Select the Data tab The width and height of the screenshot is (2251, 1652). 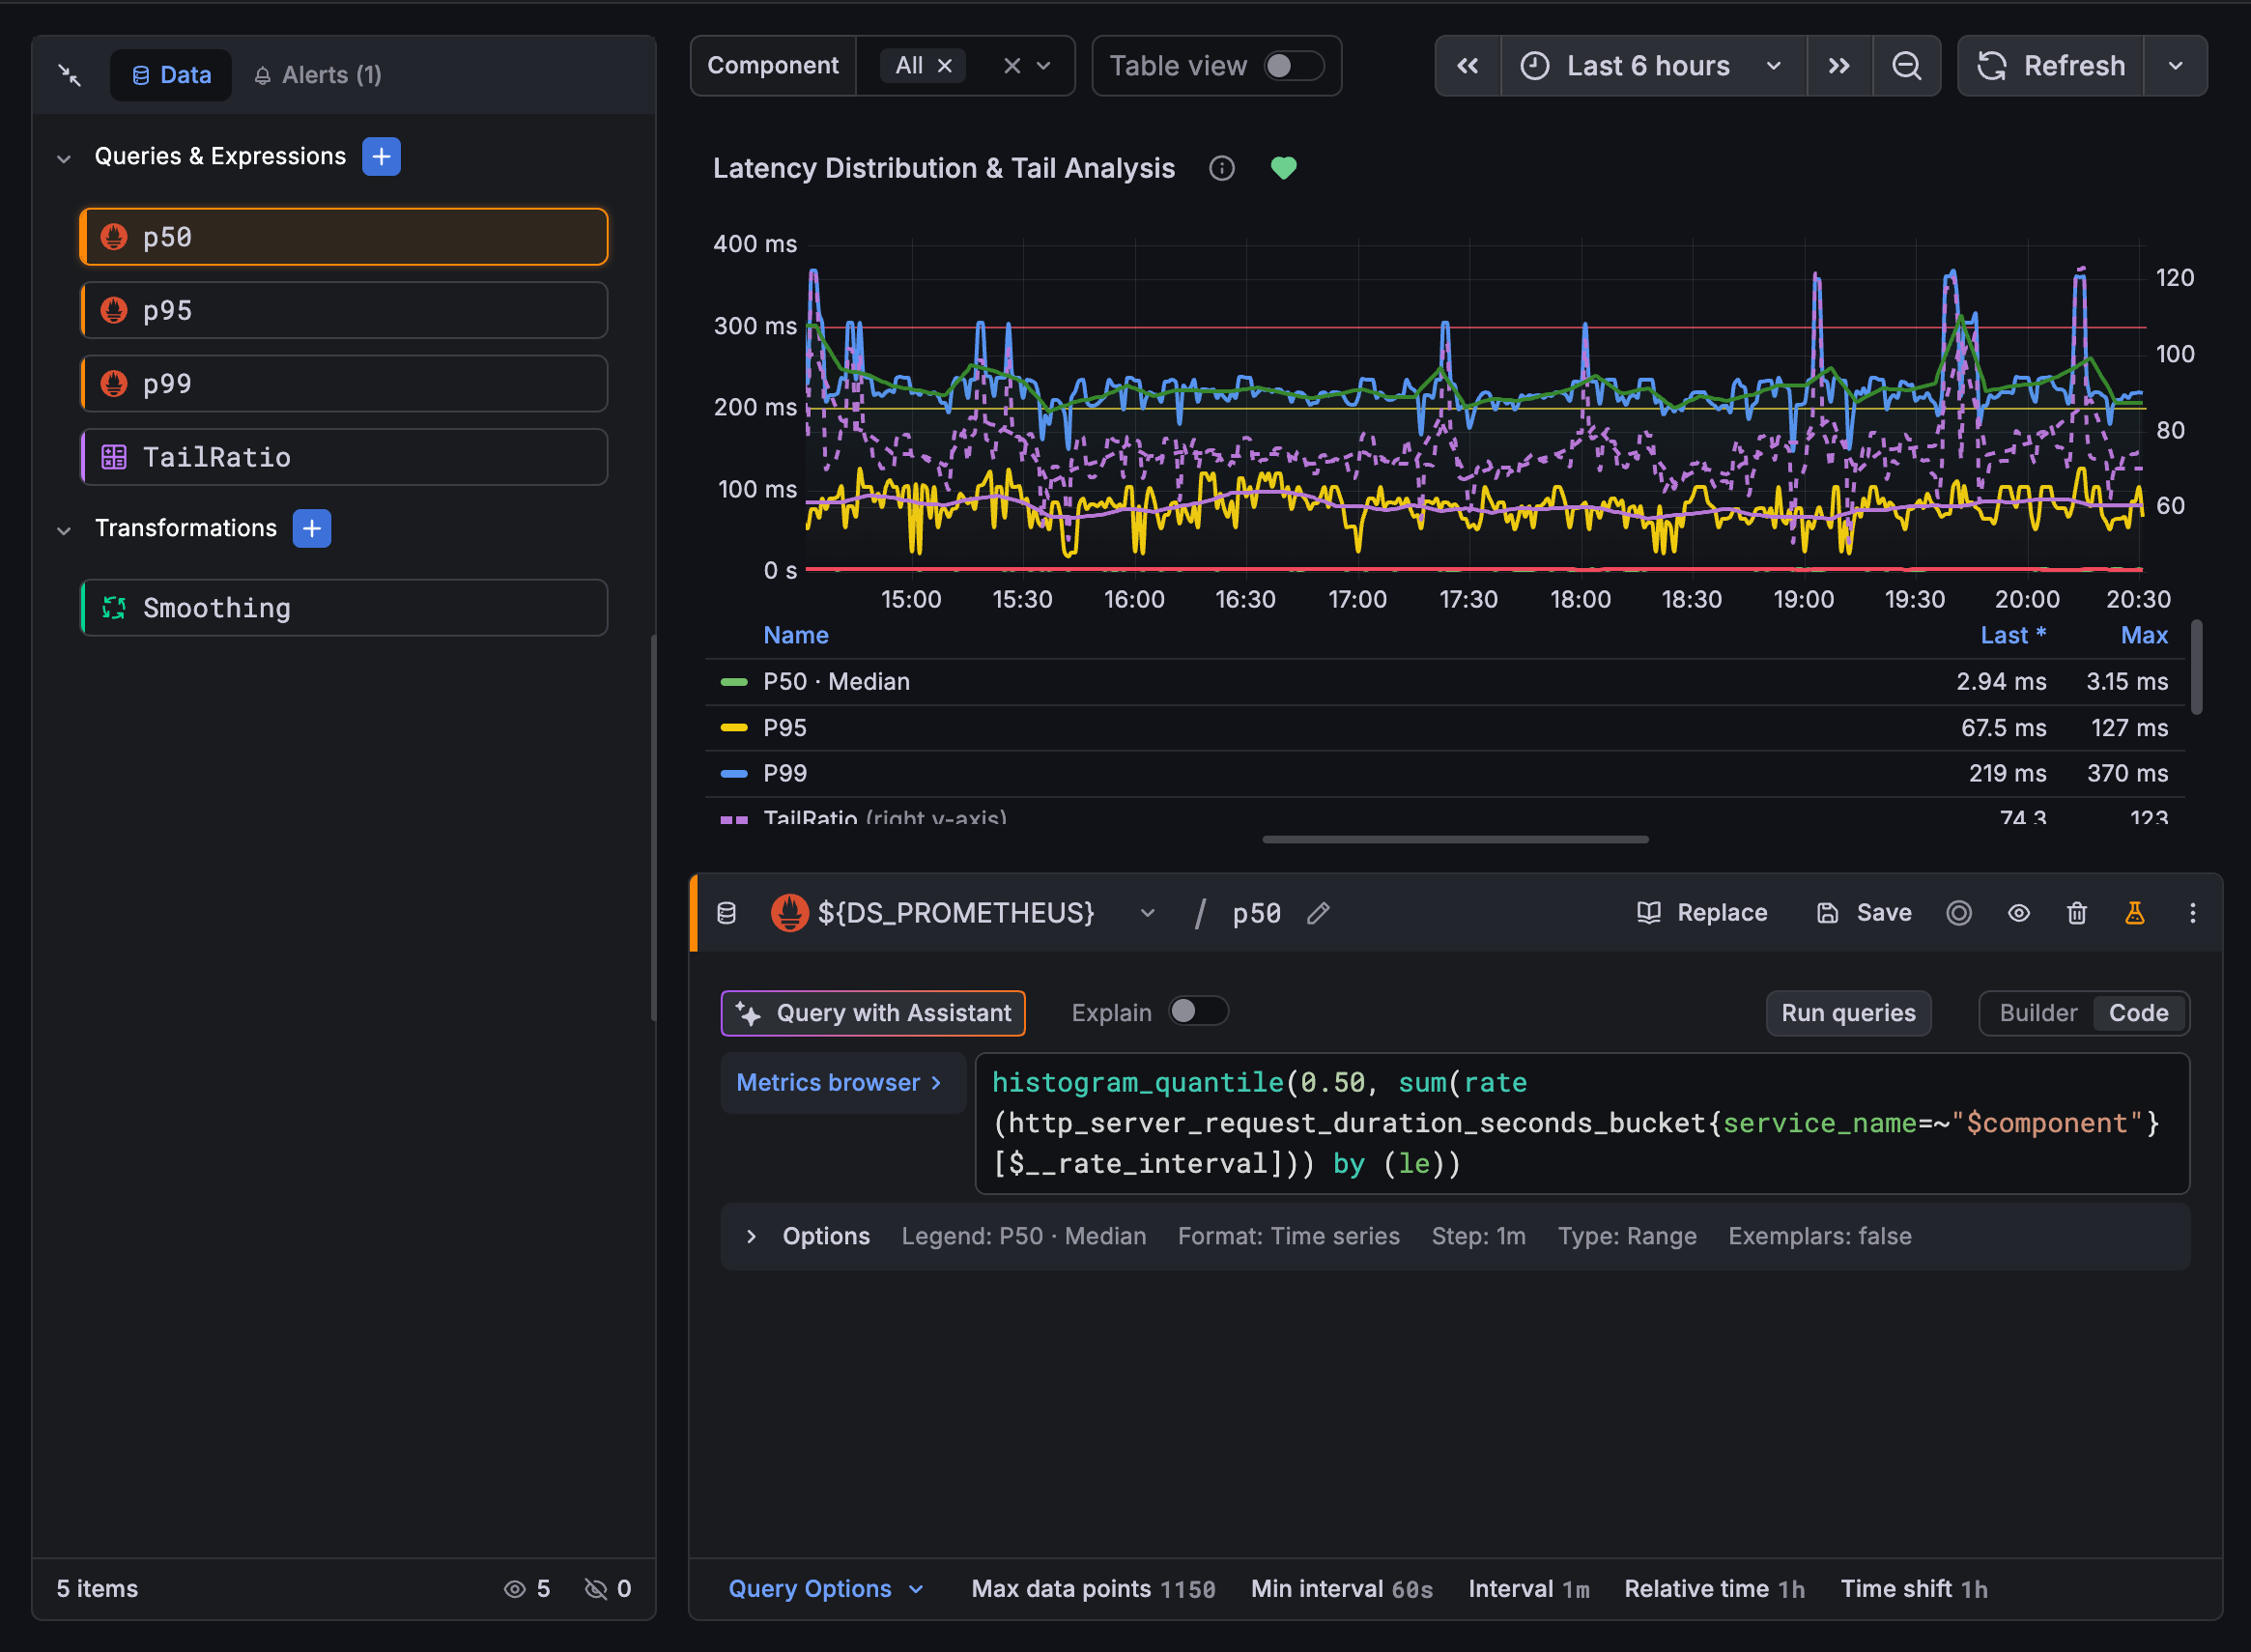coord(170,74)
